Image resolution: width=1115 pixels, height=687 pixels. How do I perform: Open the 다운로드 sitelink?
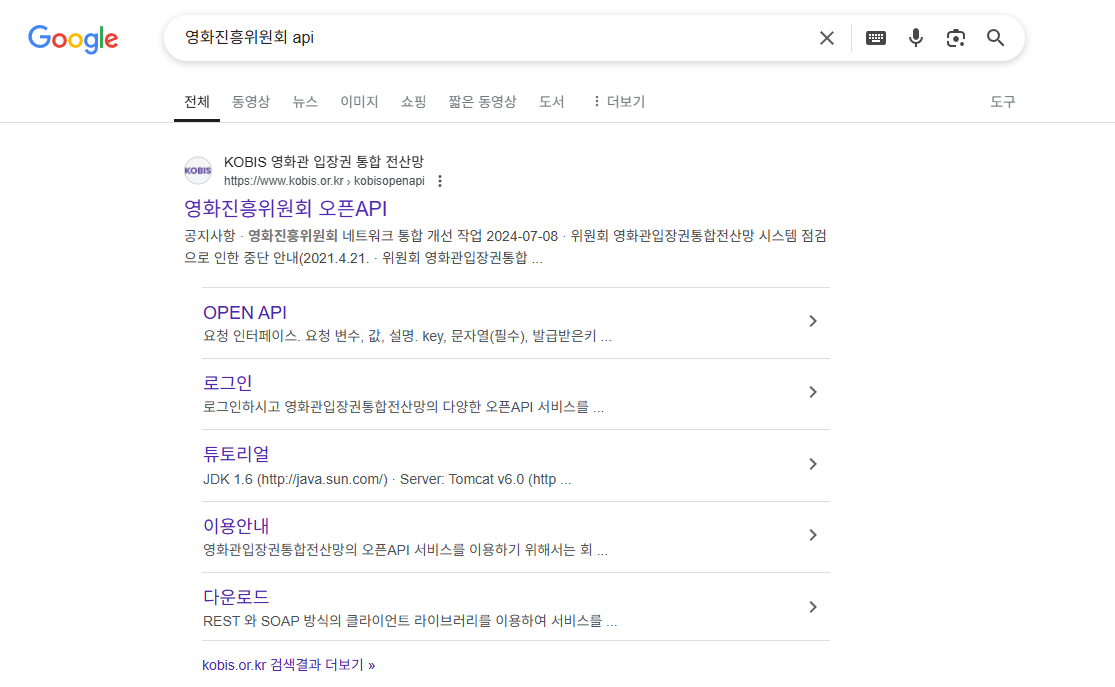click(236, 597)
